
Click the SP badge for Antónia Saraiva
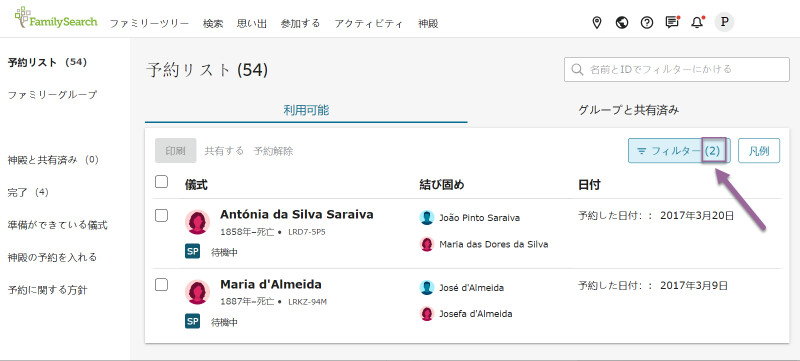[x=192, y=251]
